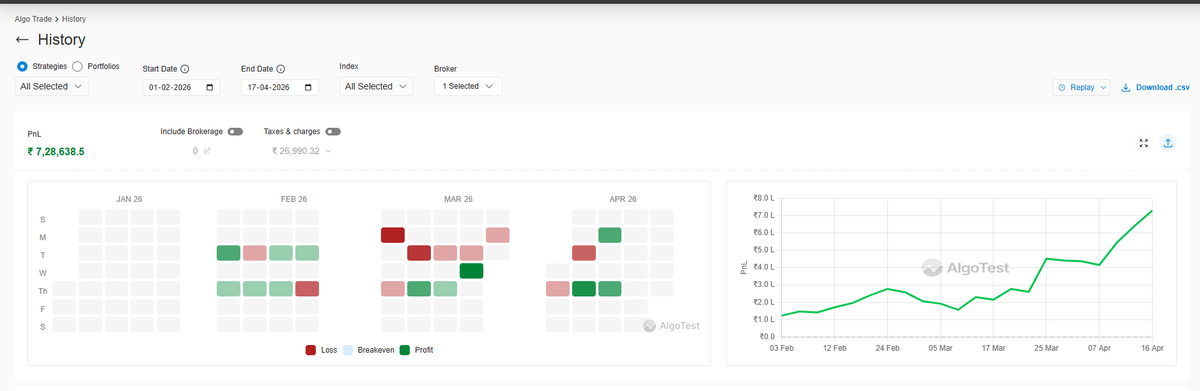This screenshot has height=391, width=1200.
Task: Click the red Tuesday cell in APR 26
Action: pyautogui.click(x=584, y=253)
